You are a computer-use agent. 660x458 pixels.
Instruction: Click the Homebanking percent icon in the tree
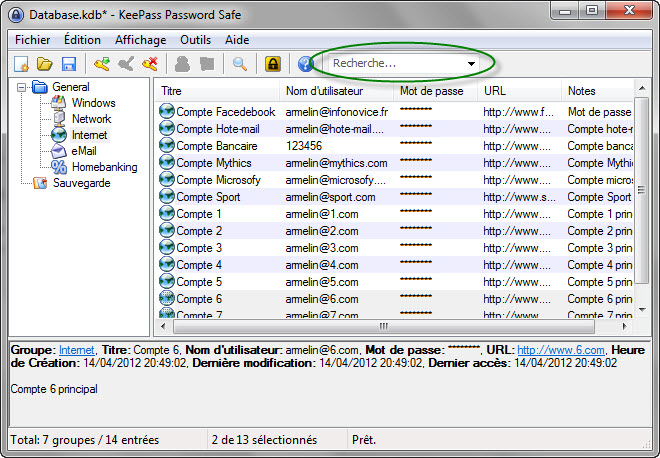(59, 167)
